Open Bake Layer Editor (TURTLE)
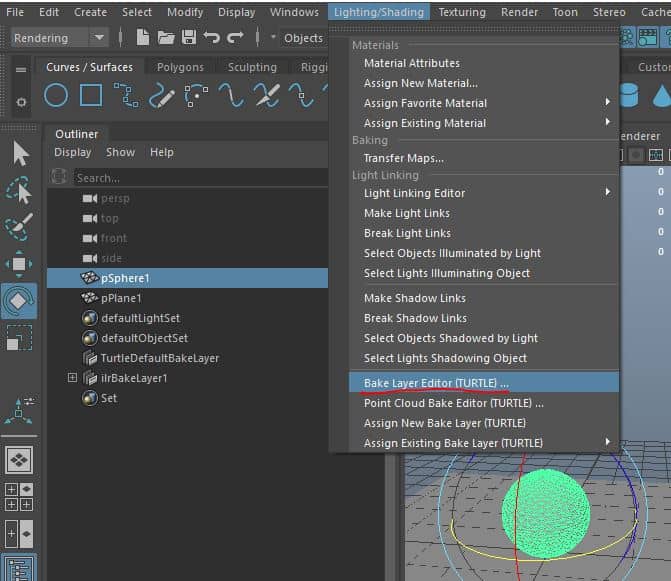 (x=436, y=383)
